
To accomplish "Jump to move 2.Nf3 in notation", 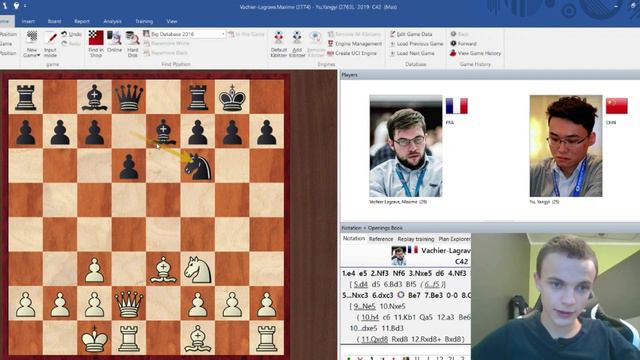I will (379, 273).
